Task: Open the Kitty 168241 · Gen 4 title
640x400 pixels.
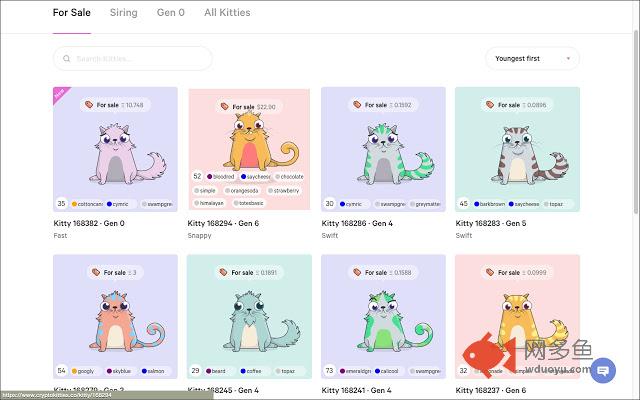Action: (x=357, y=391)
